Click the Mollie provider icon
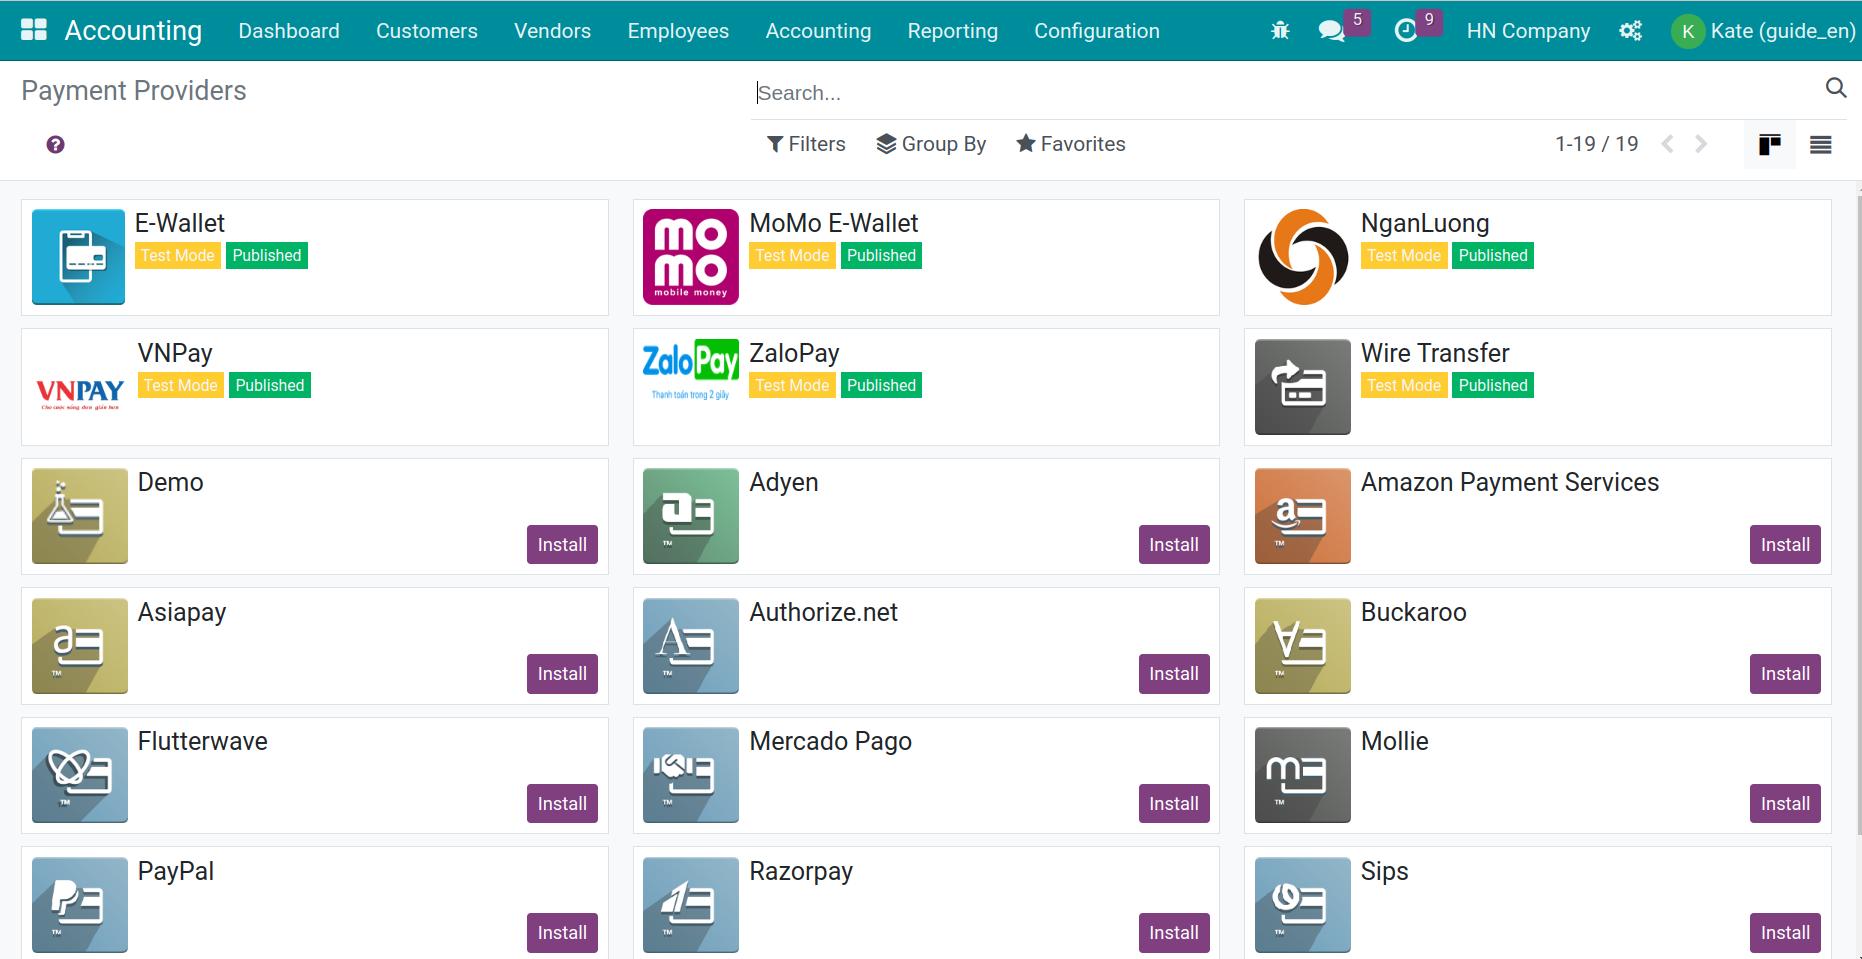 (1303, 775)
